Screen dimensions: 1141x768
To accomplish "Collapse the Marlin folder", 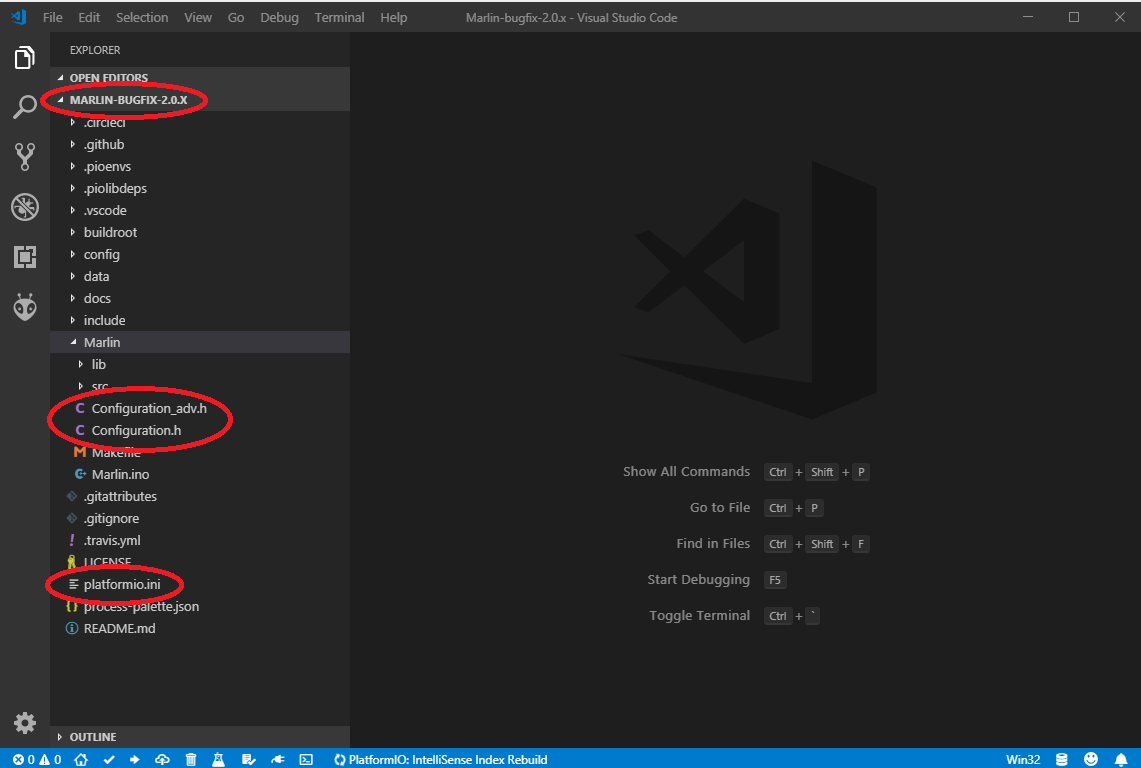I will 200,342.
